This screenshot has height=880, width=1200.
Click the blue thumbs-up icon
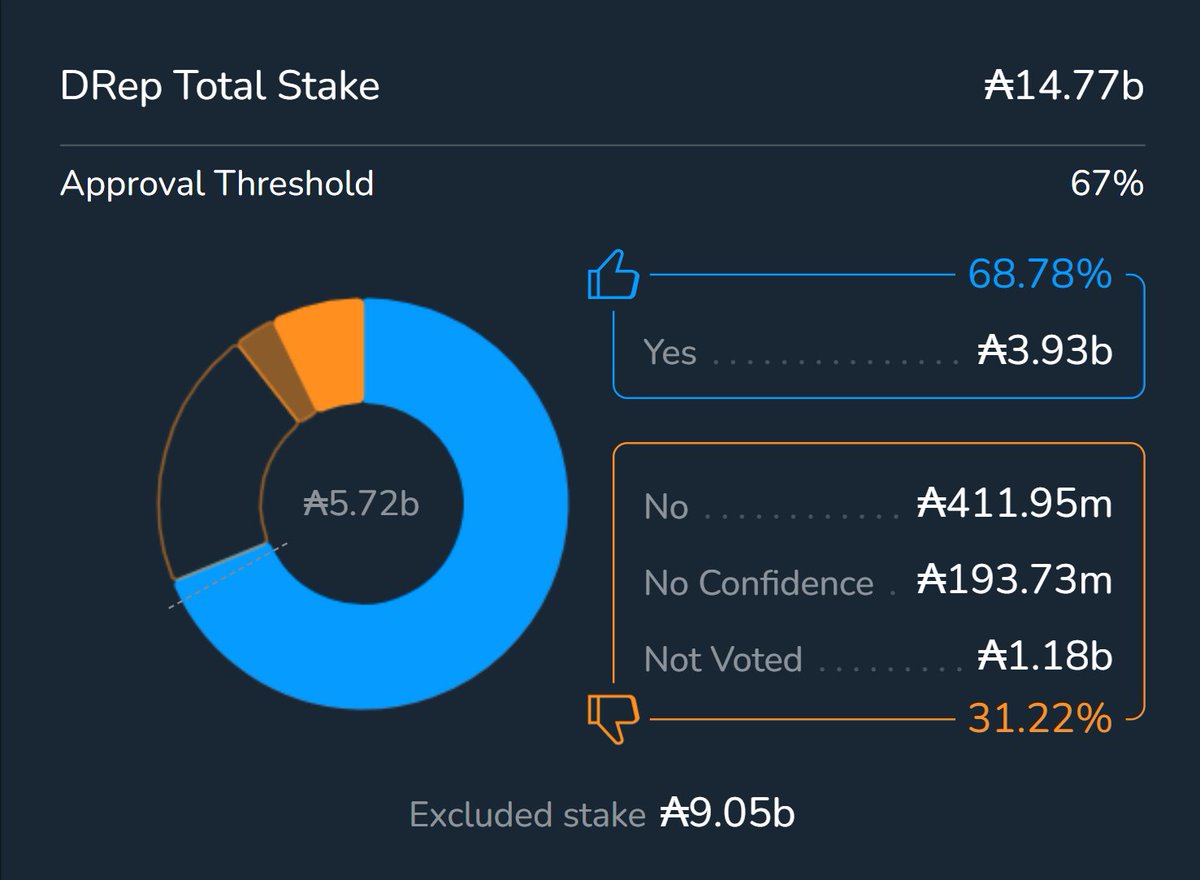[x=612, y=275]
